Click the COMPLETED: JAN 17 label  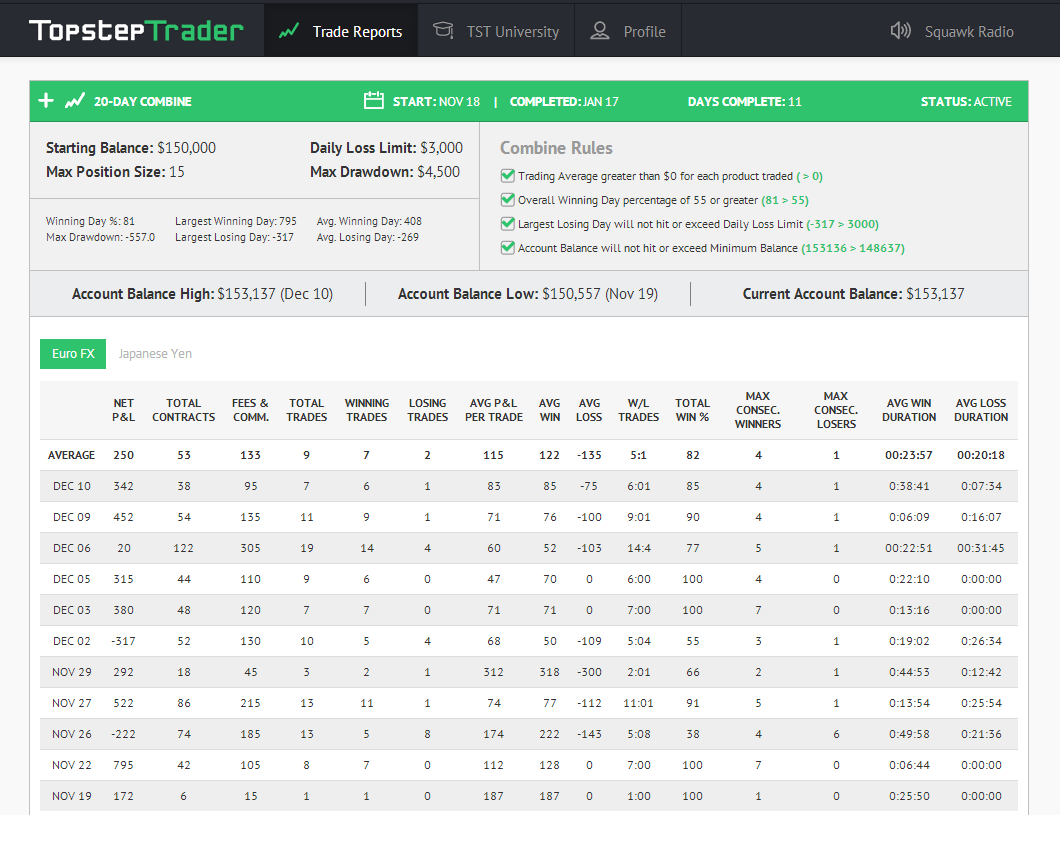(x=564, y=101)
